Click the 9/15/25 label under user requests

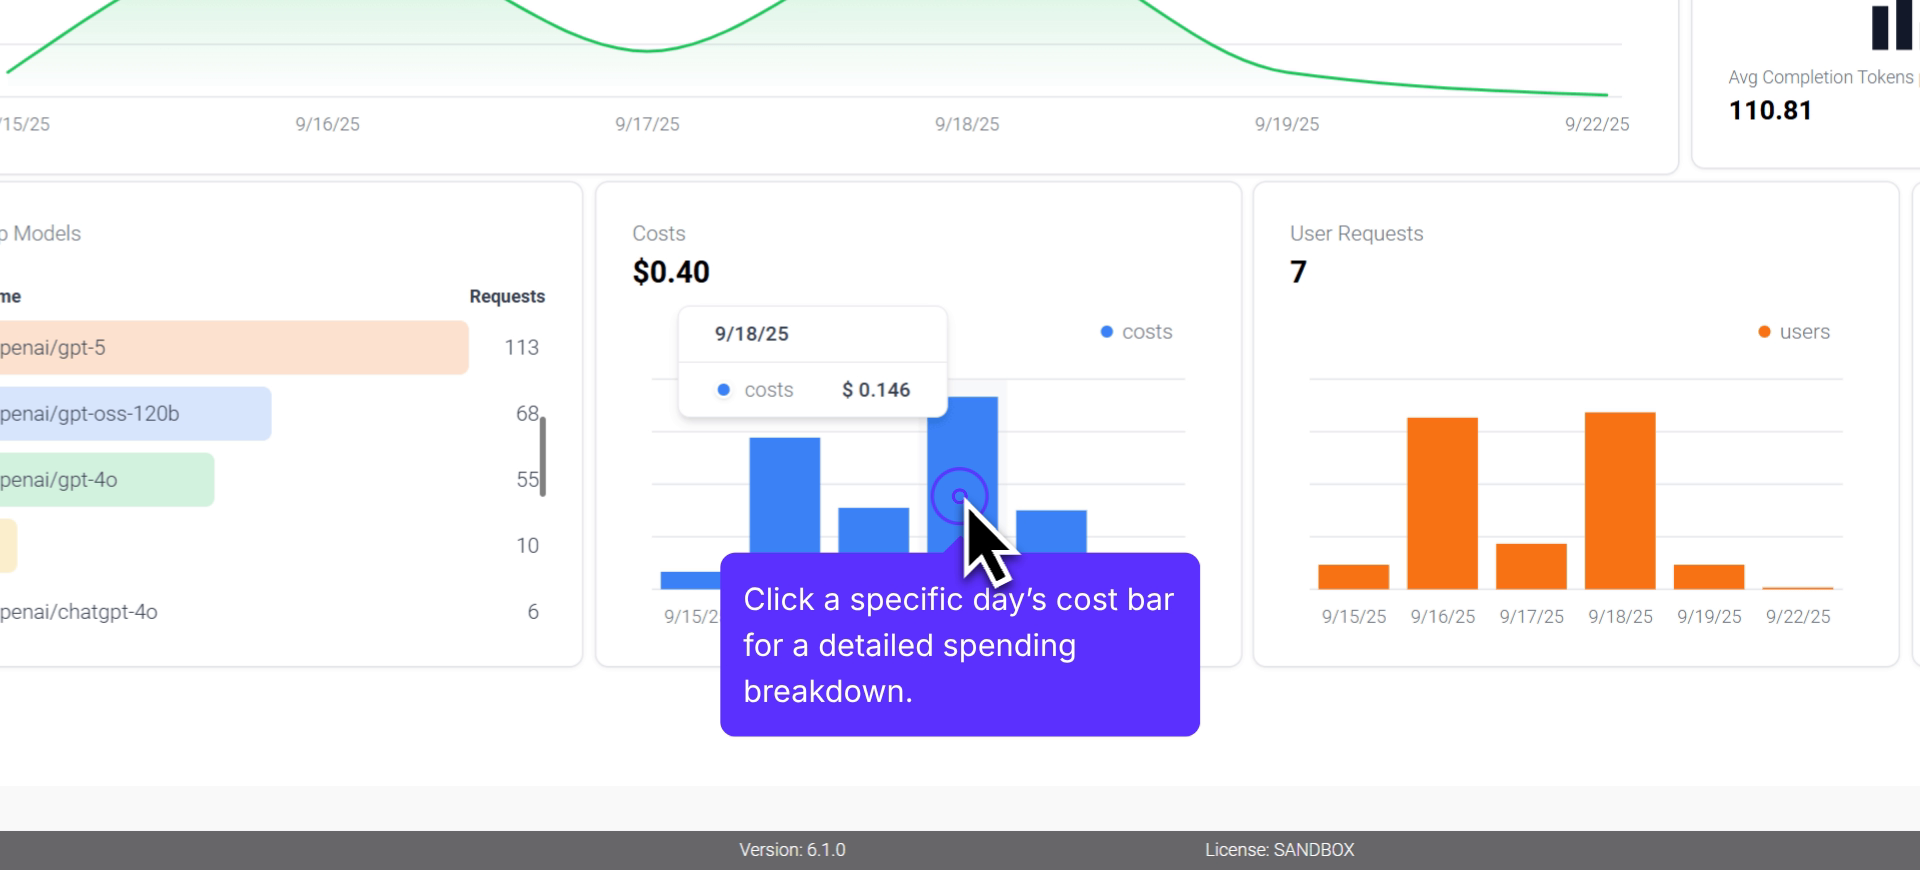pos(1354,617)
